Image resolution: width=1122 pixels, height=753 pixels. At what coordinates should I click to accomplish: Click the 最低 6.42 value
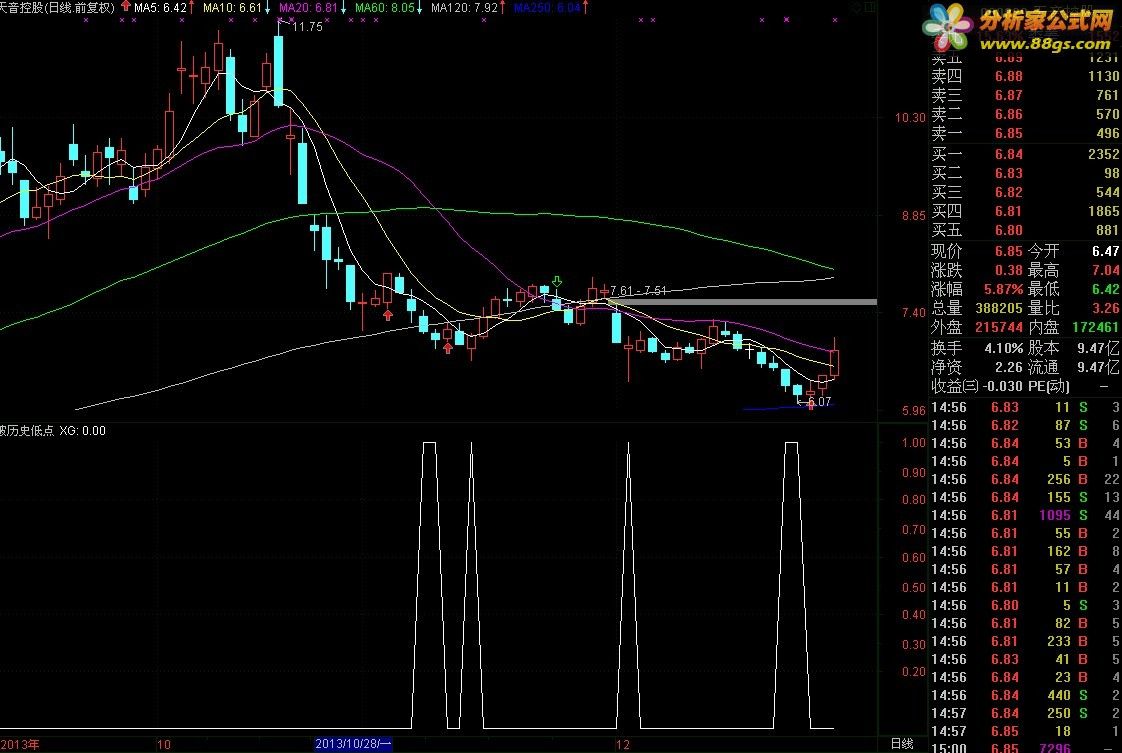click(x=1106, y=289)
